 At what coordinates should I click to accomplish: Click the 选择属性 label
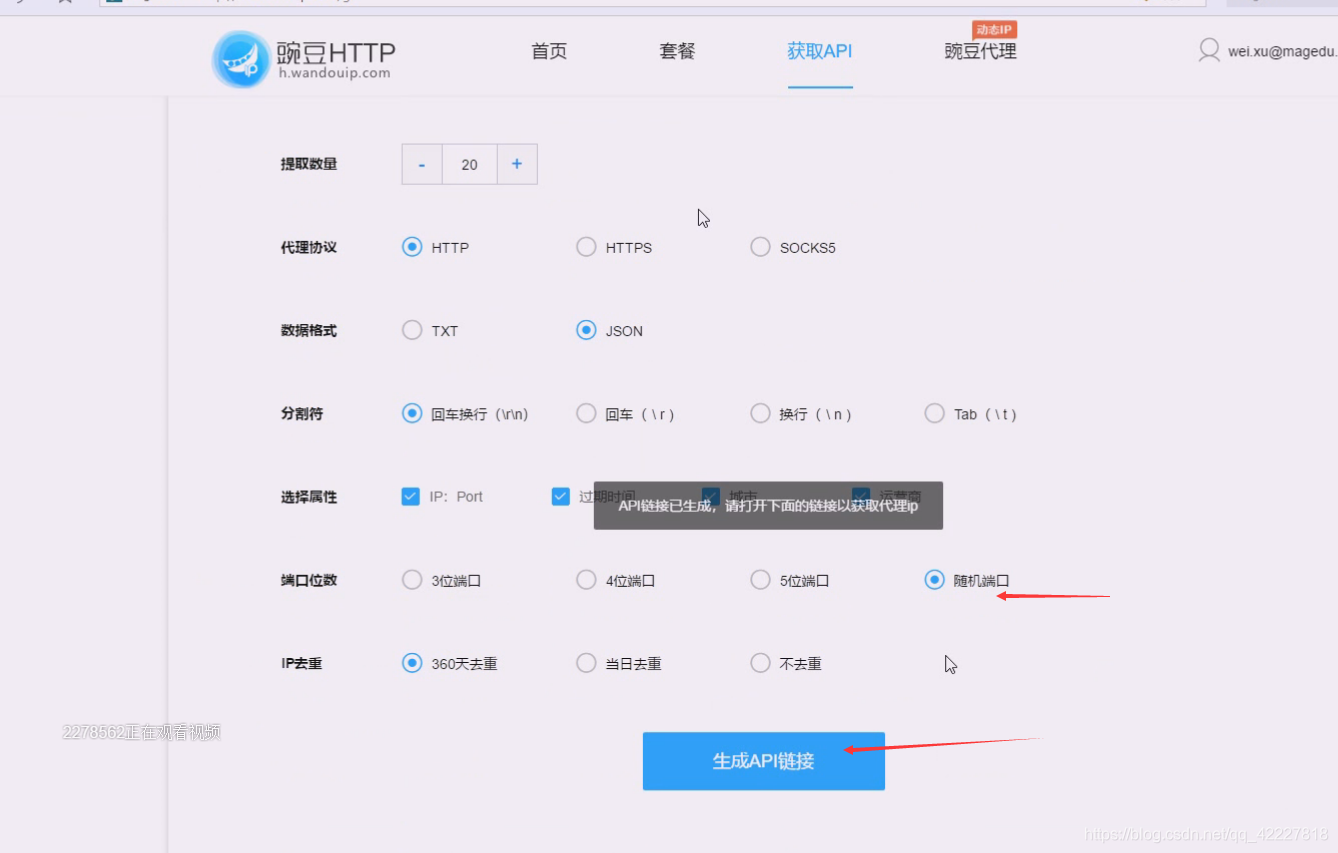click(309, 496)
